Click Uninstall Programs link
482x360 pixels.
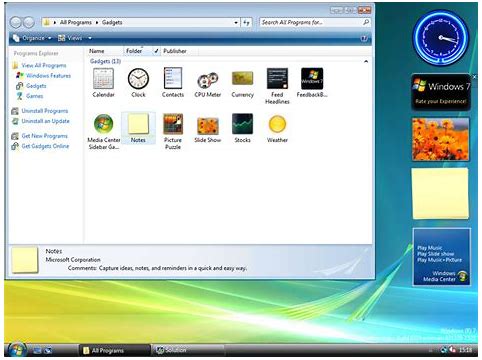tap(45, 111)
